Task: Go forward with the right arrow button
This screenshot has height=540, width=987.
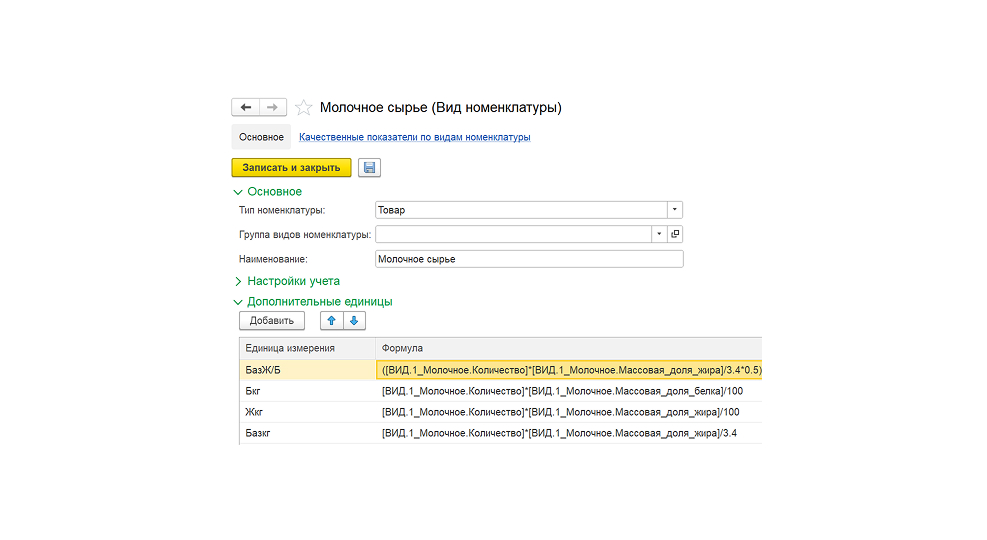Action: click(x=273, y=108)
